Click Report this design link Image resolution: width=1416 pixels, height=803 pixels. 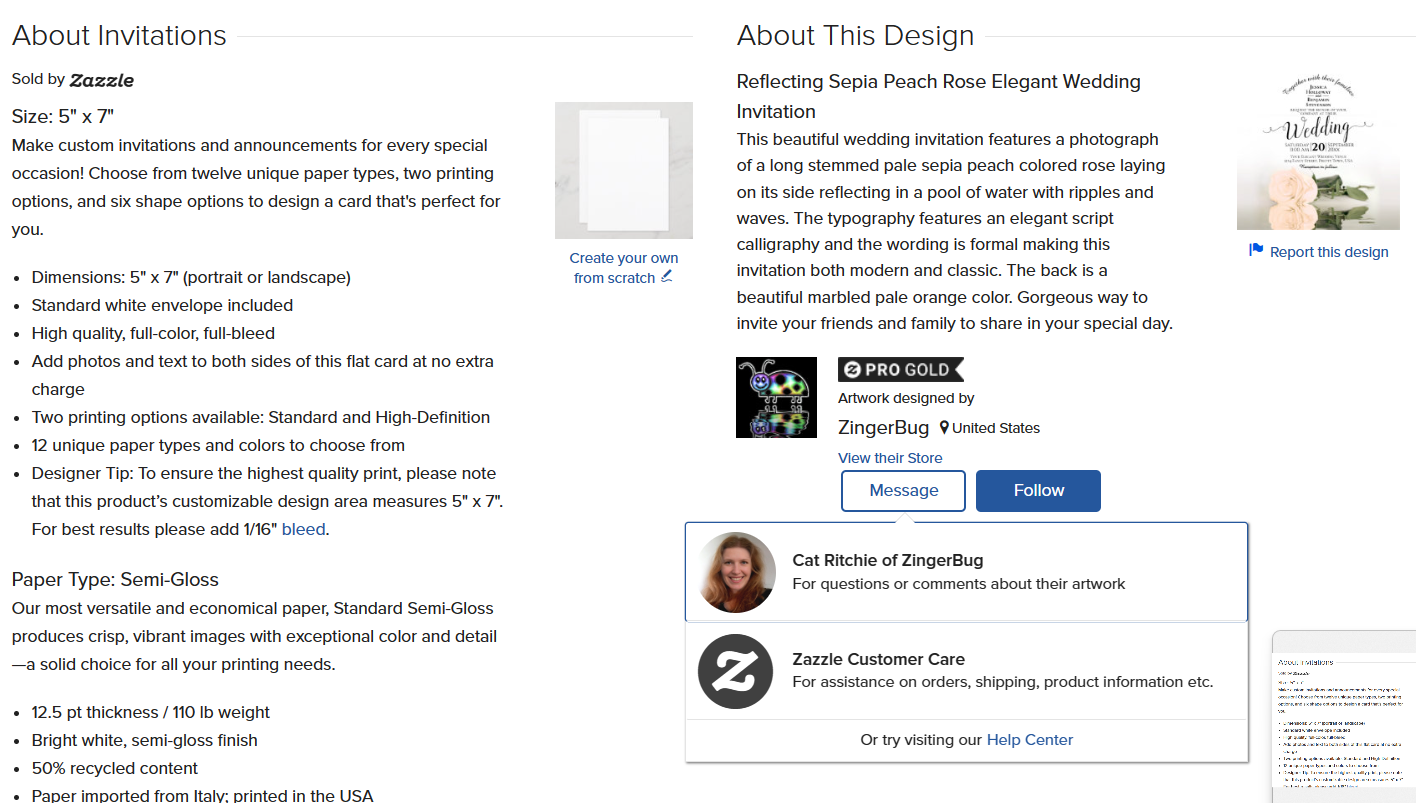coord(1329,252)
